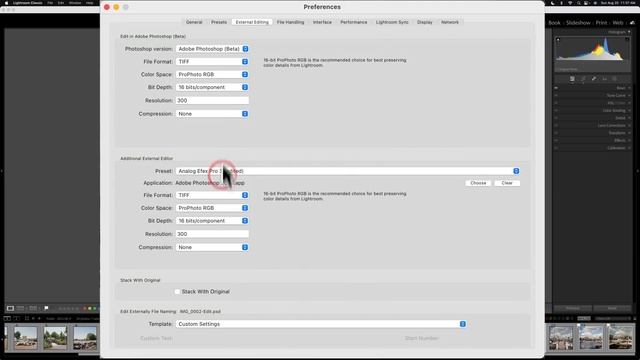This screenshot has width=640, height=360.
Task: Toggle the Transform panel switch
Action: point(556,133)
